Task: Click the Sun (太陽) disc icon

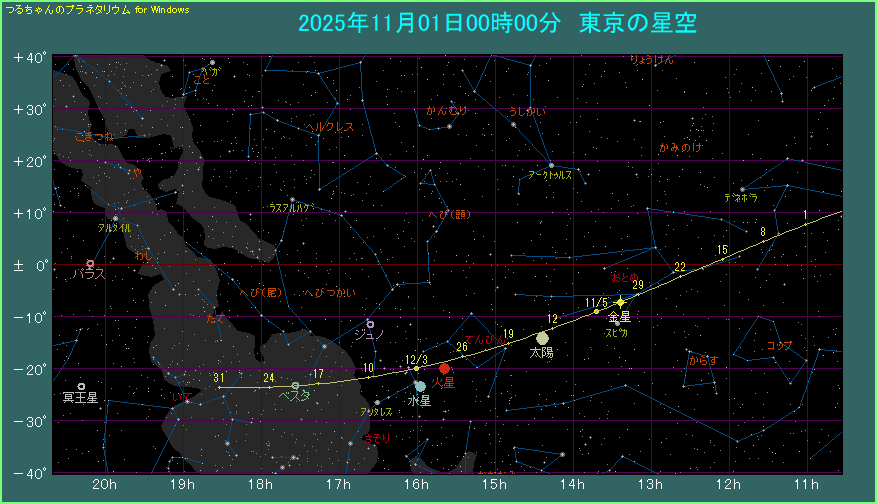Action: click(x=542, y=338)
